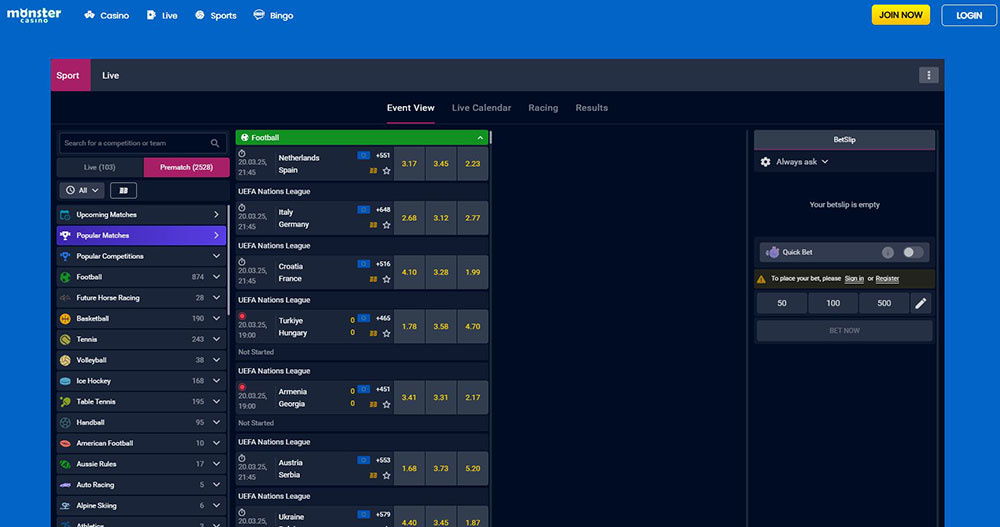Click the Ice Hockey puck icon
The width and height of the screenshot is (1000, 527).
[65, 381]
